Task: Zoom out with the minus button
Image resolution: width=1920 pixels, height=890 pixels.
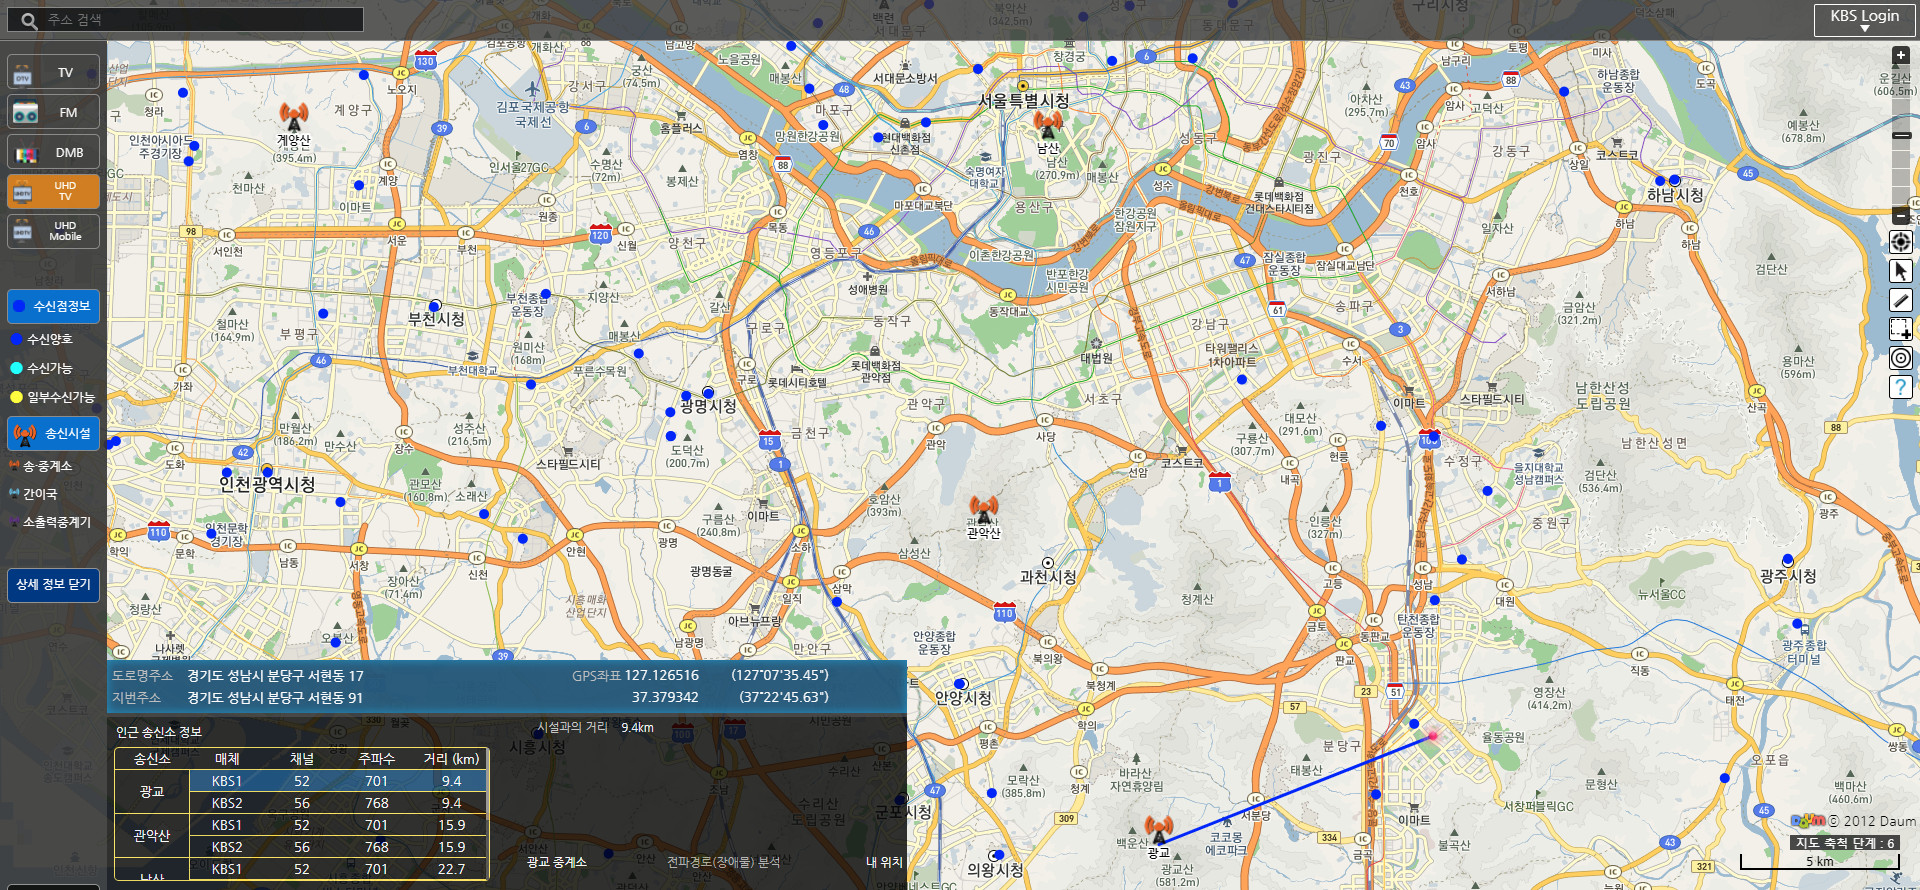Action: (x=1901, y=216)
